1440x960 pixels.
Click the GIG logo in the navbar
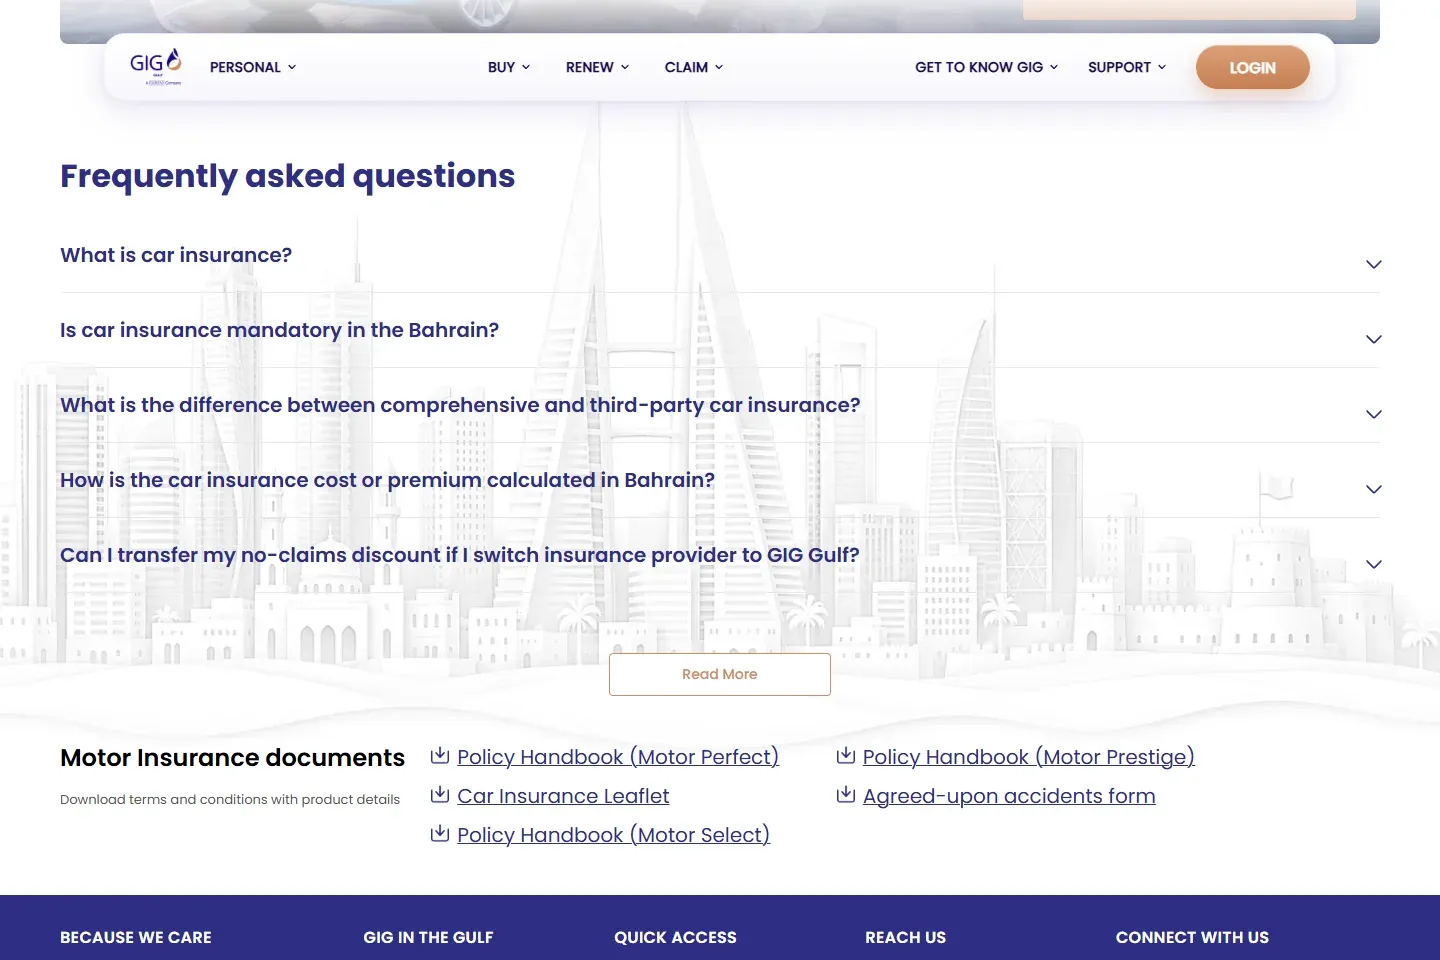[156, 67]
